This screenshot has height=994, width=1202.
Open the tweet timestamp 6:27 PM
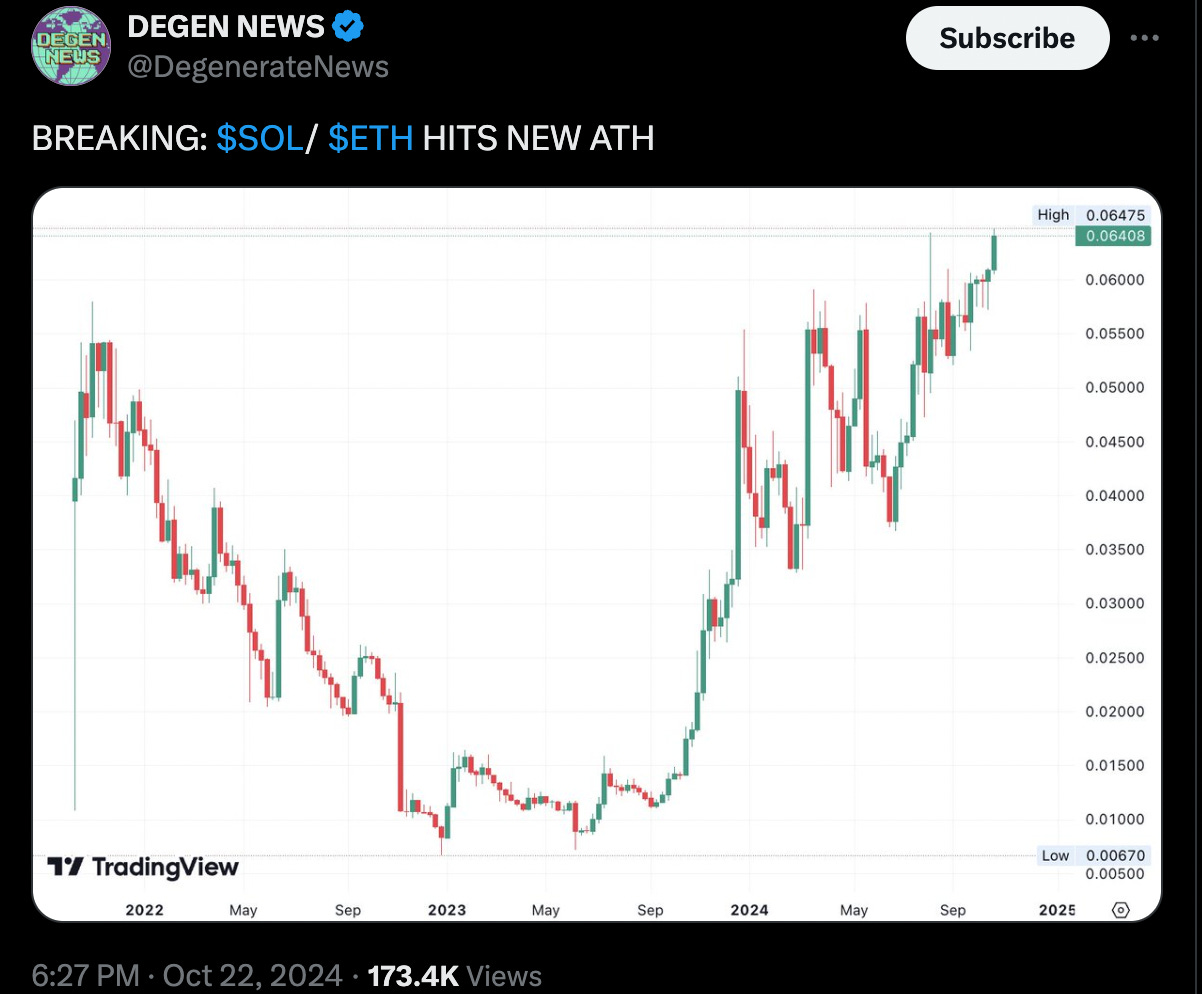85,974
